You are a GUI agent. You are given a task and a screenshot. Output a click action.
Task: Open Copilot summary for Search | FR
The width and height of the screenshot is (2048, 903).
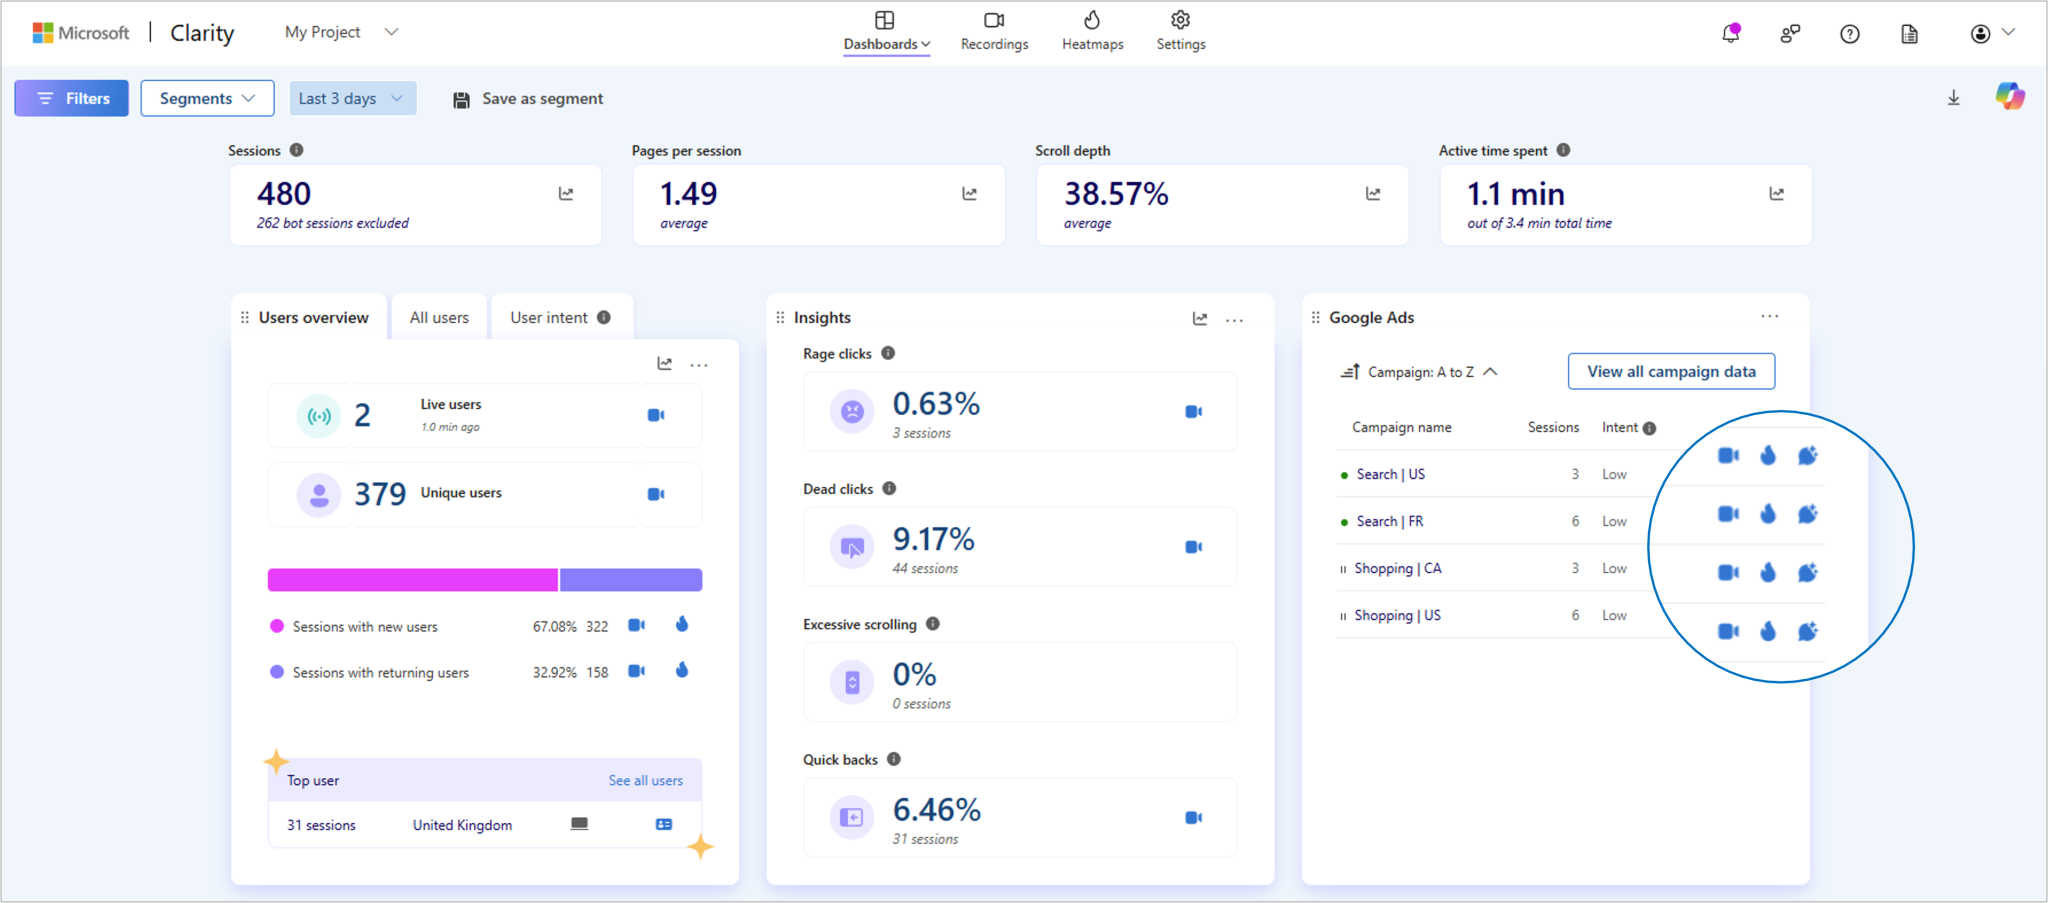click(1808, 514)
